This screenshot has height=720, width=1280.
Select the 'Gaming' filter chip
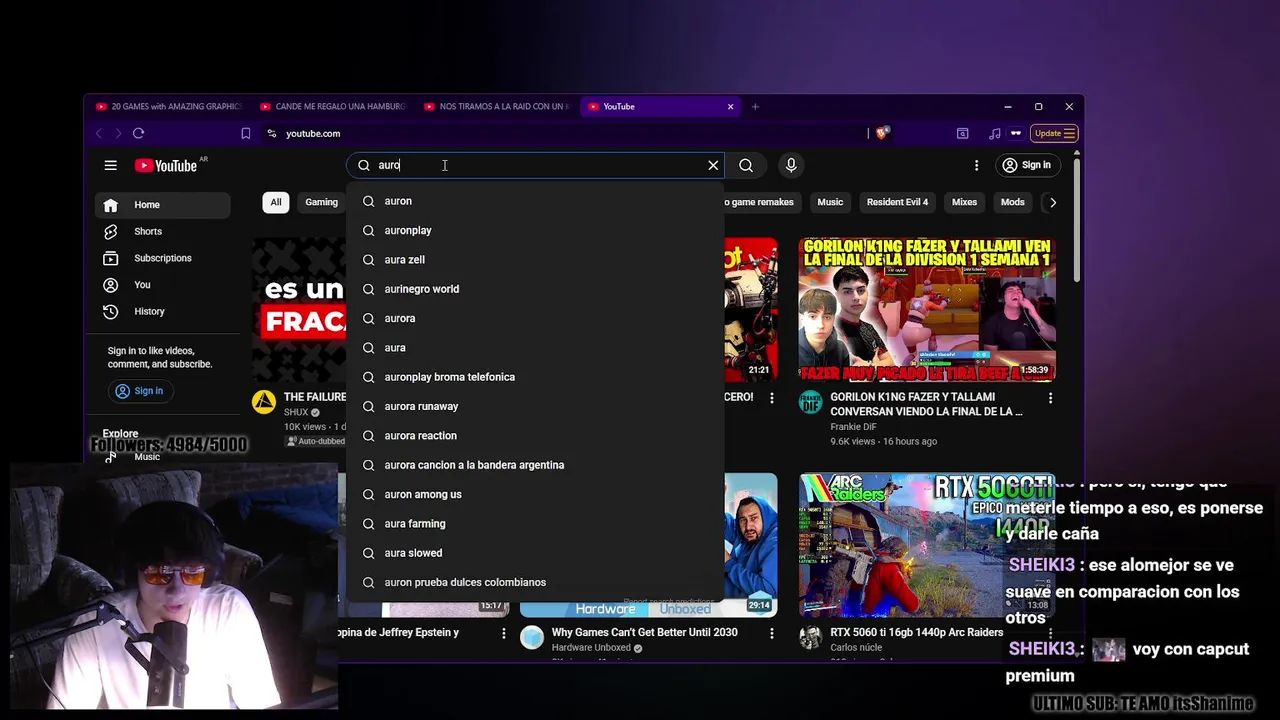click(x=321, y=202)
